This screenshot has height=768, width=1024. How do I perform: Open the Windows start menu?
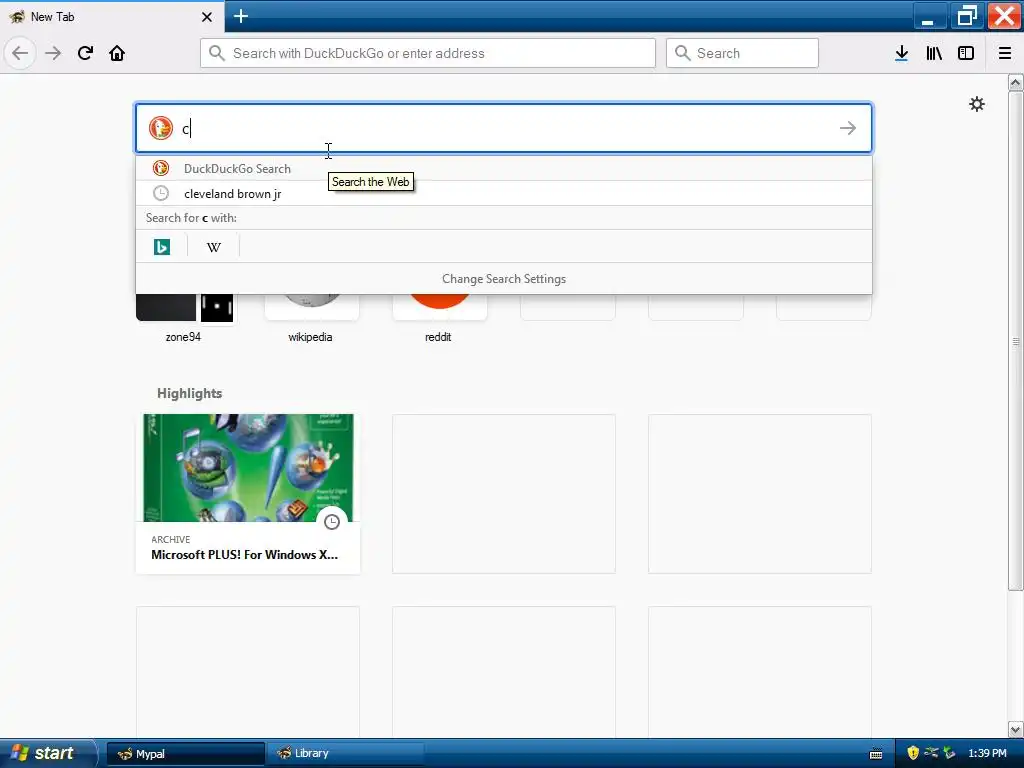tap(47, 753)
